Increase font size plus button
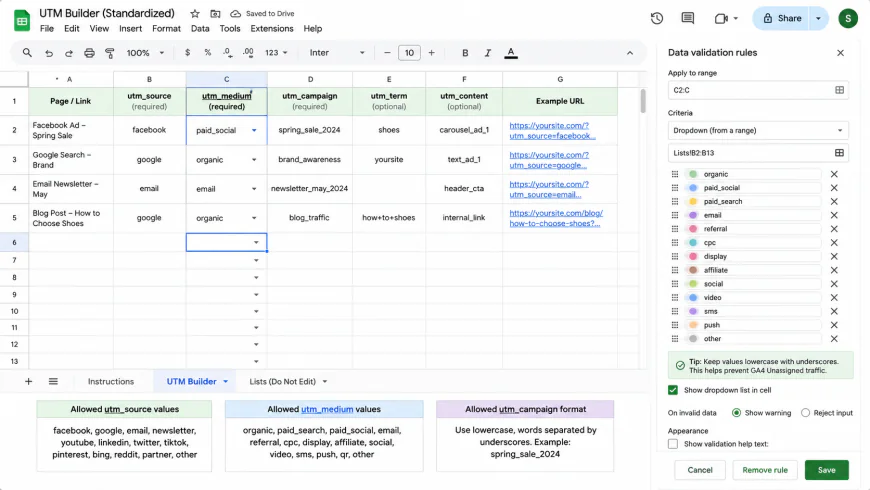This screenshot has width=870, height=490. pyautogui.click(x=432, y=53)
